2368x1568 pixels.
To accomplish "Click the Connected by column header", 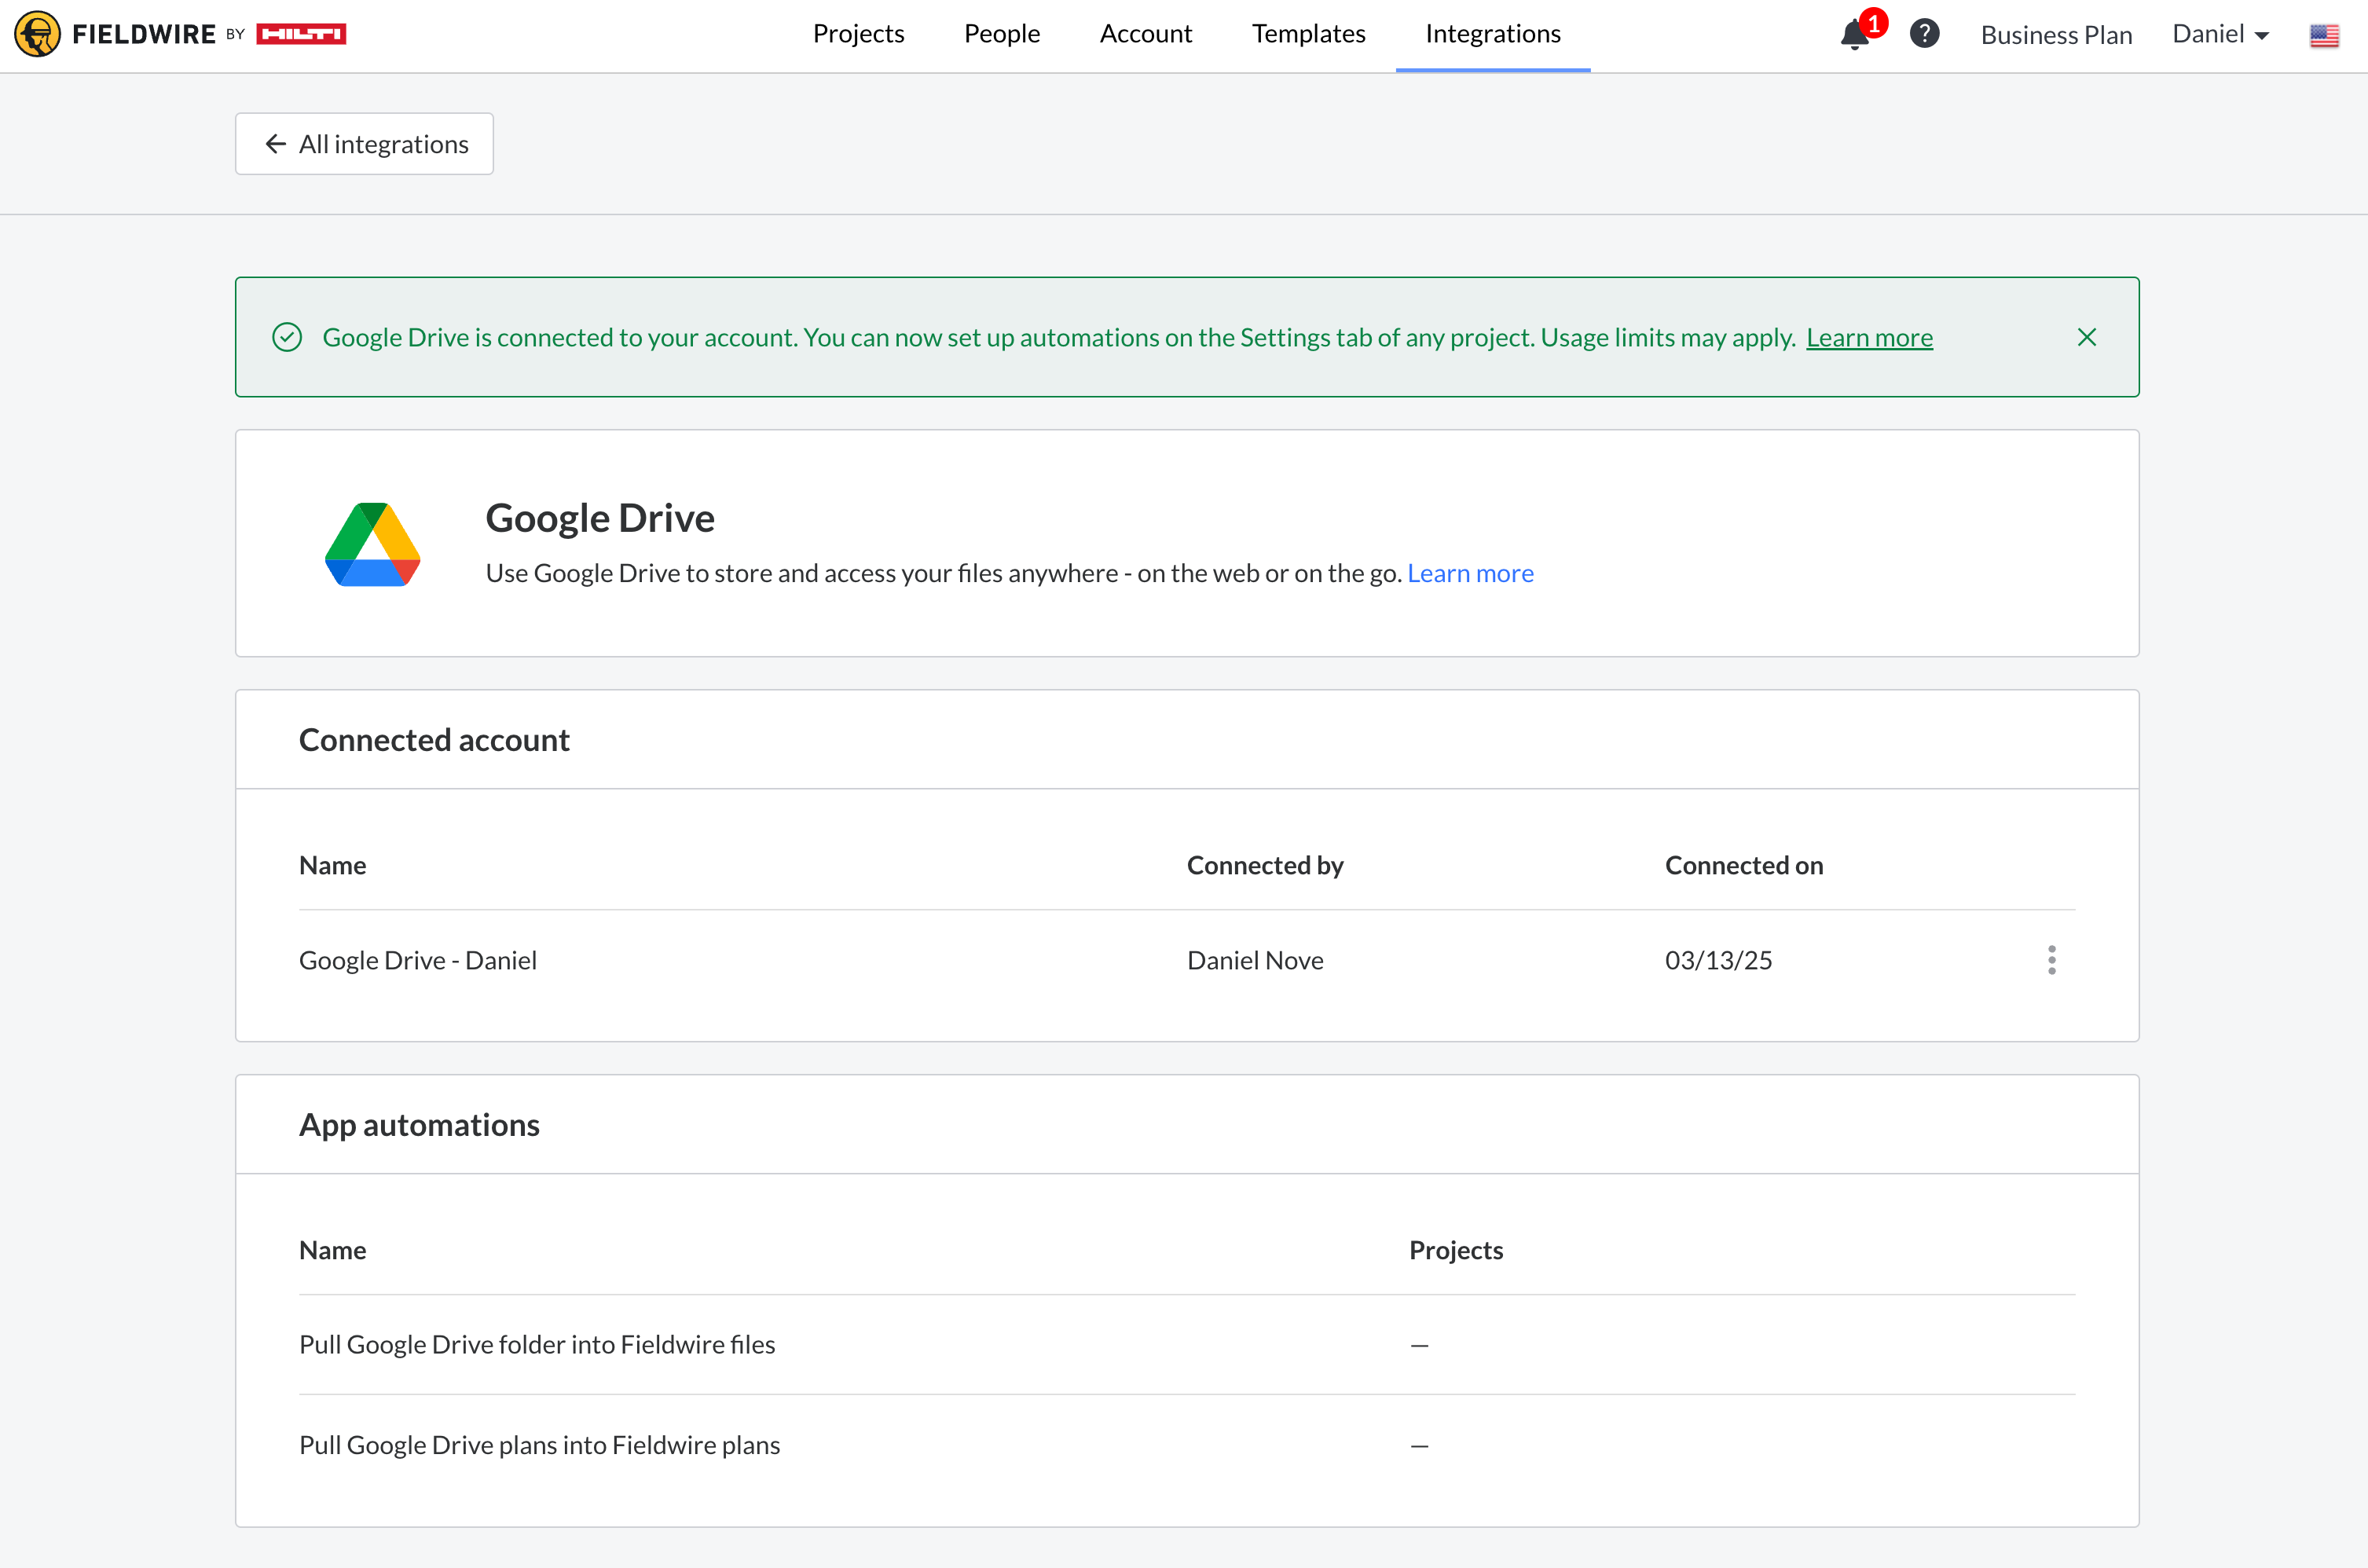I will point(1265,865).
